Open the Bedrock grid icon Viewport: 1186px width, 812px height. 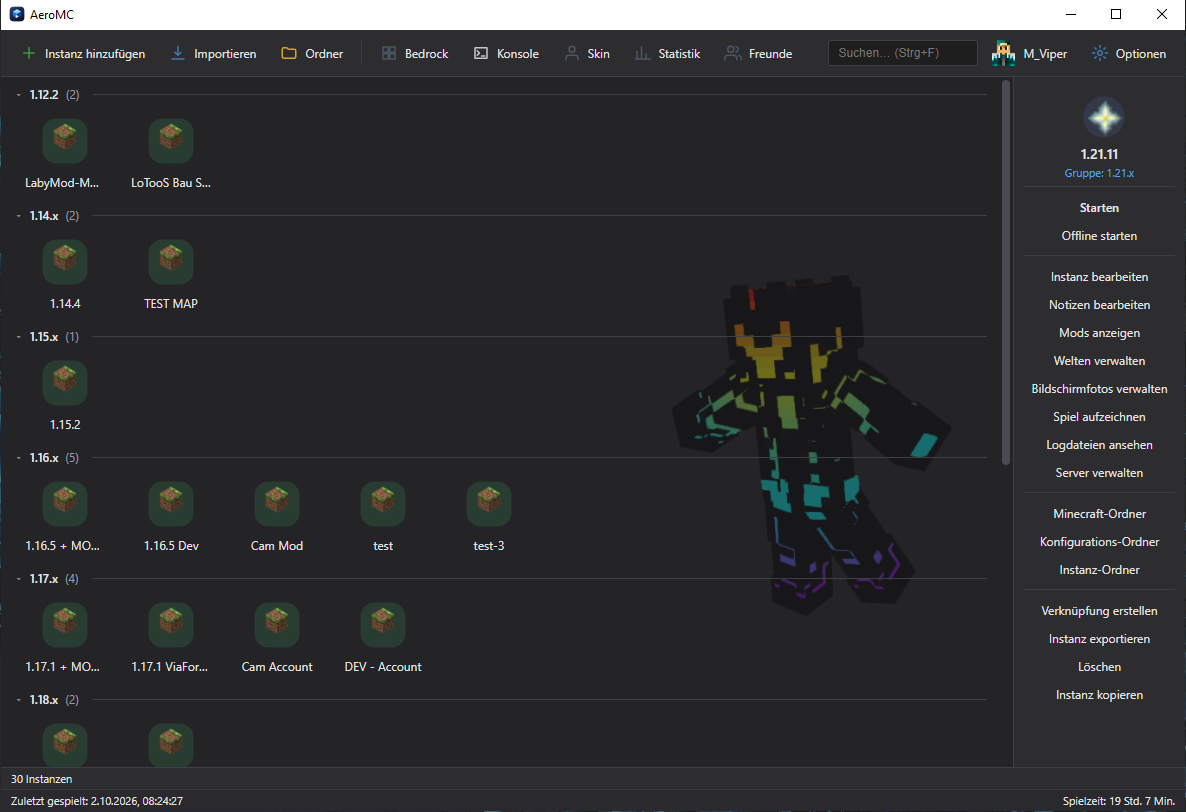tap(389, 54)
